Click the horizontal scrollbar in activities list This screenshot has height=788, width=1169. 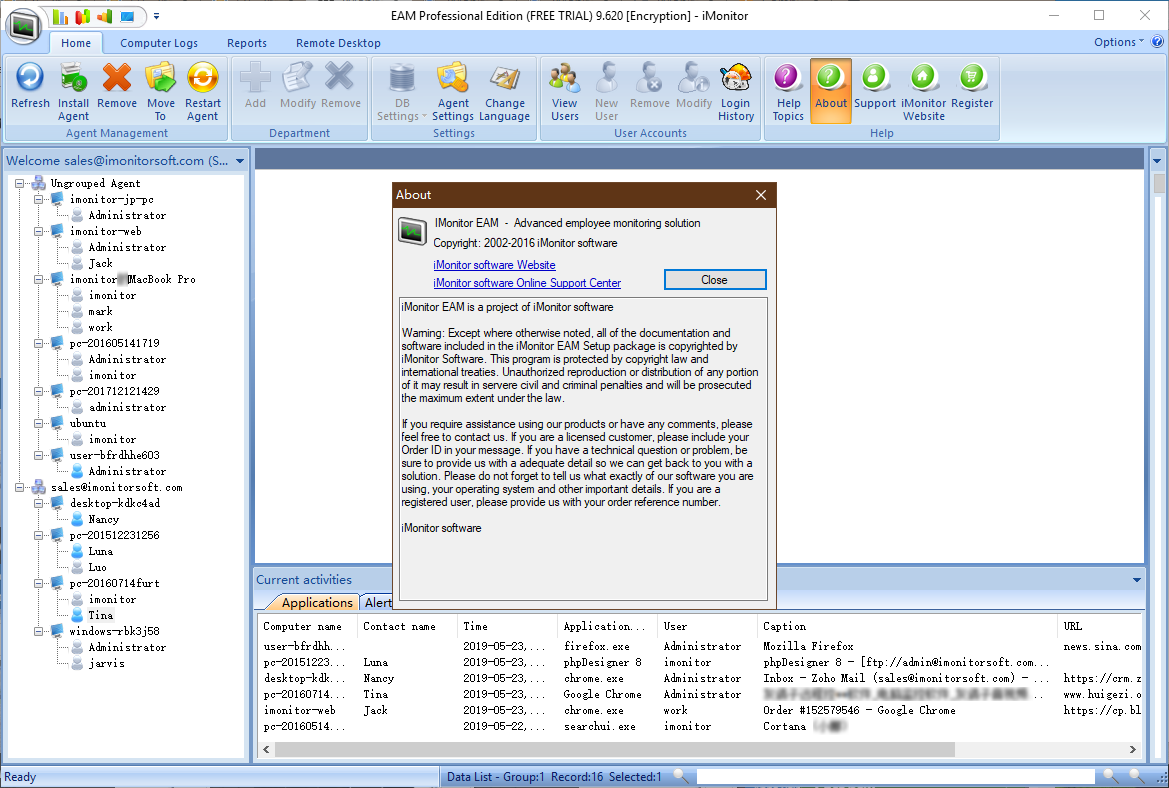point(615,749)
